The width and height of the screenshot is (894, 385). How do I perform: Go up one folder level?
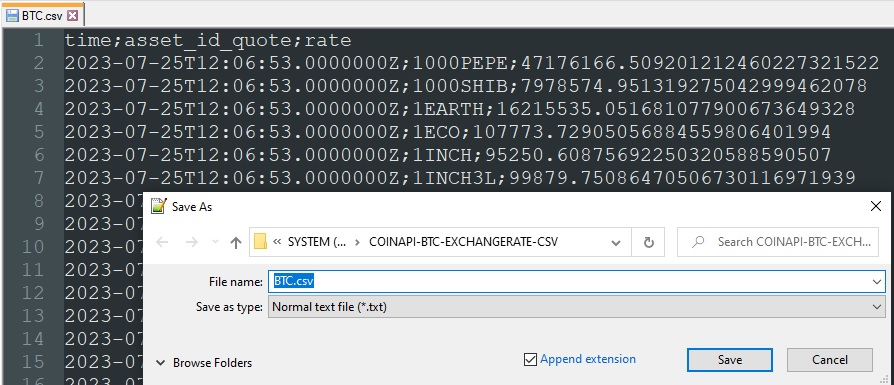click(x=235, y=242)
